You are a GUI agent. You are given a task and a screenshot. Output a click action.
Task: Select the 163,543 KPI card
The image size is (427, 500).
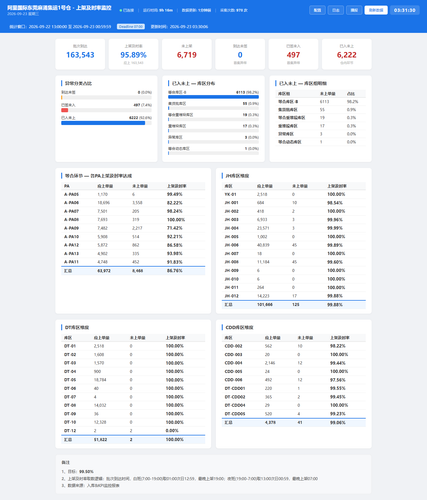(80, 54)
